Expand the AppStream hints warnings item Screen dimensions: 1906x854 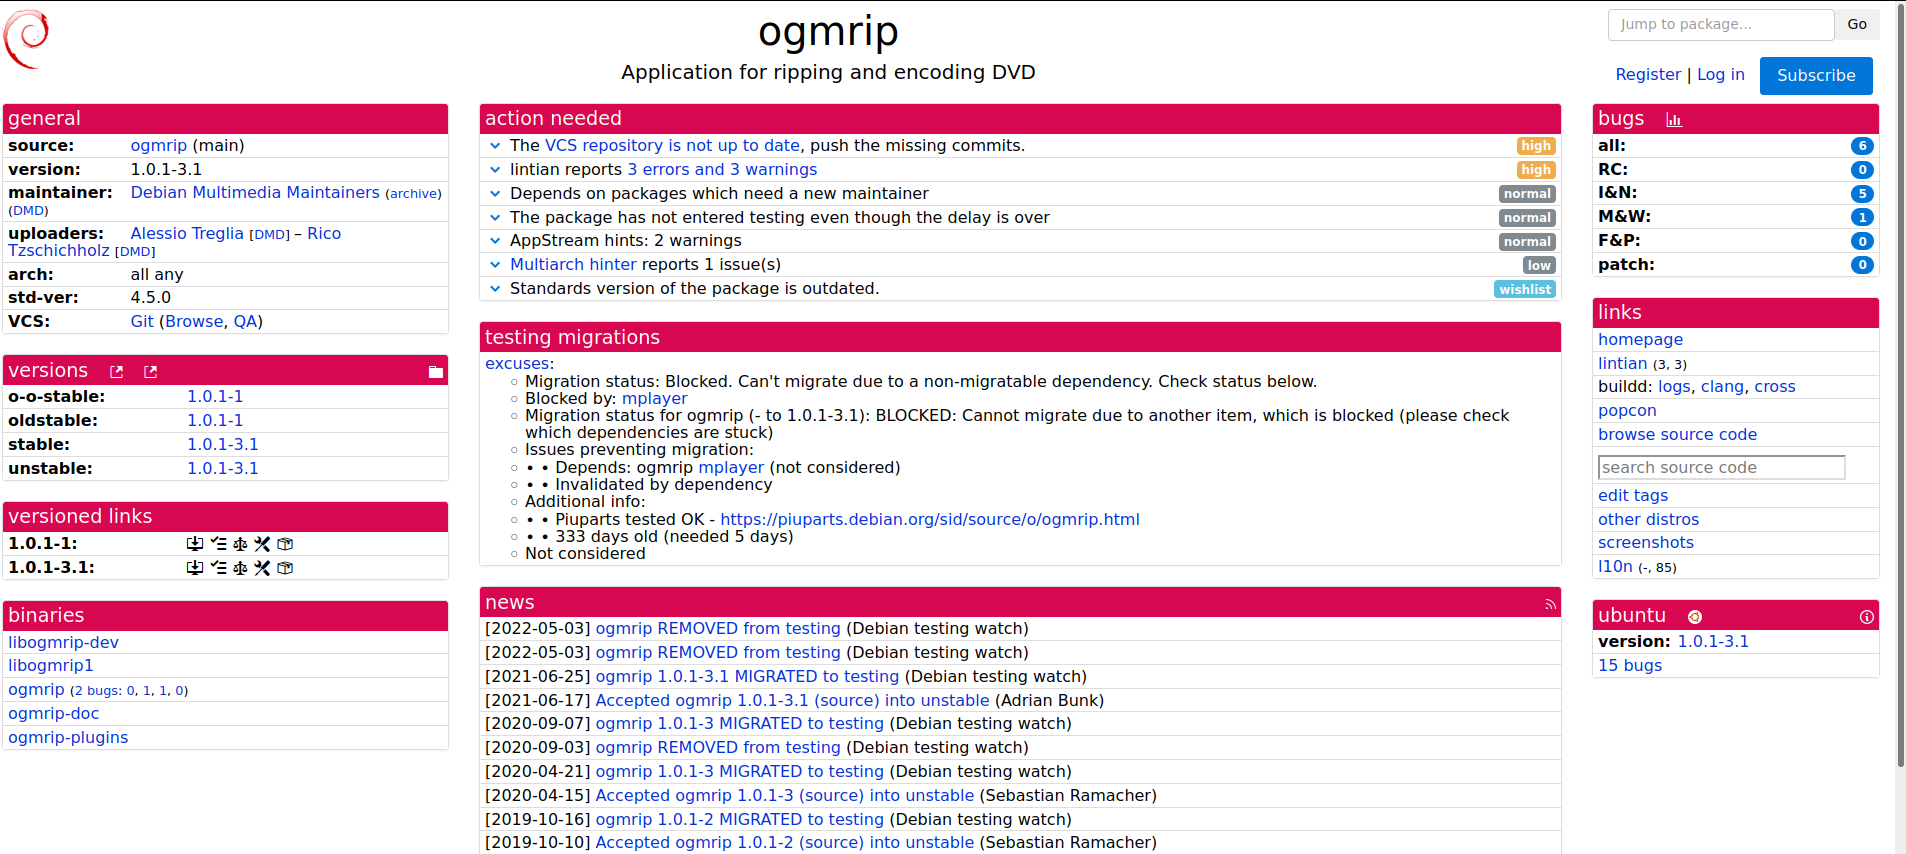(495, 241)
